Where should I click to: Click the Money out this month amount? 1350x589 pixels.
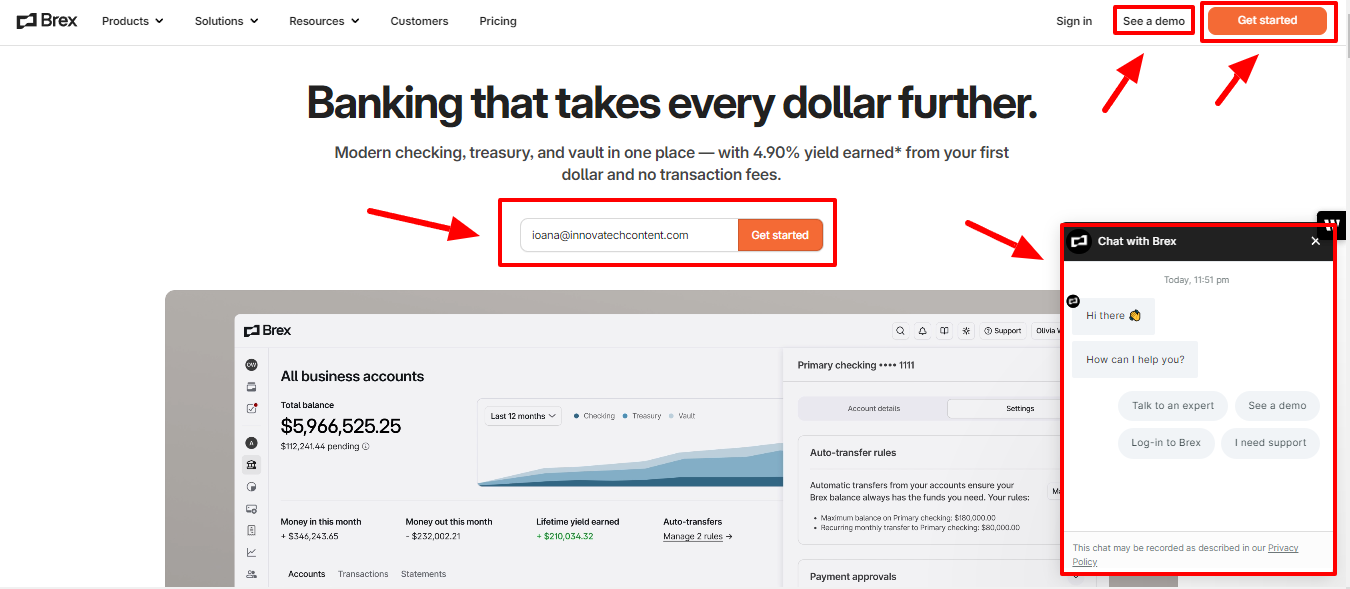tap(435, 536)
